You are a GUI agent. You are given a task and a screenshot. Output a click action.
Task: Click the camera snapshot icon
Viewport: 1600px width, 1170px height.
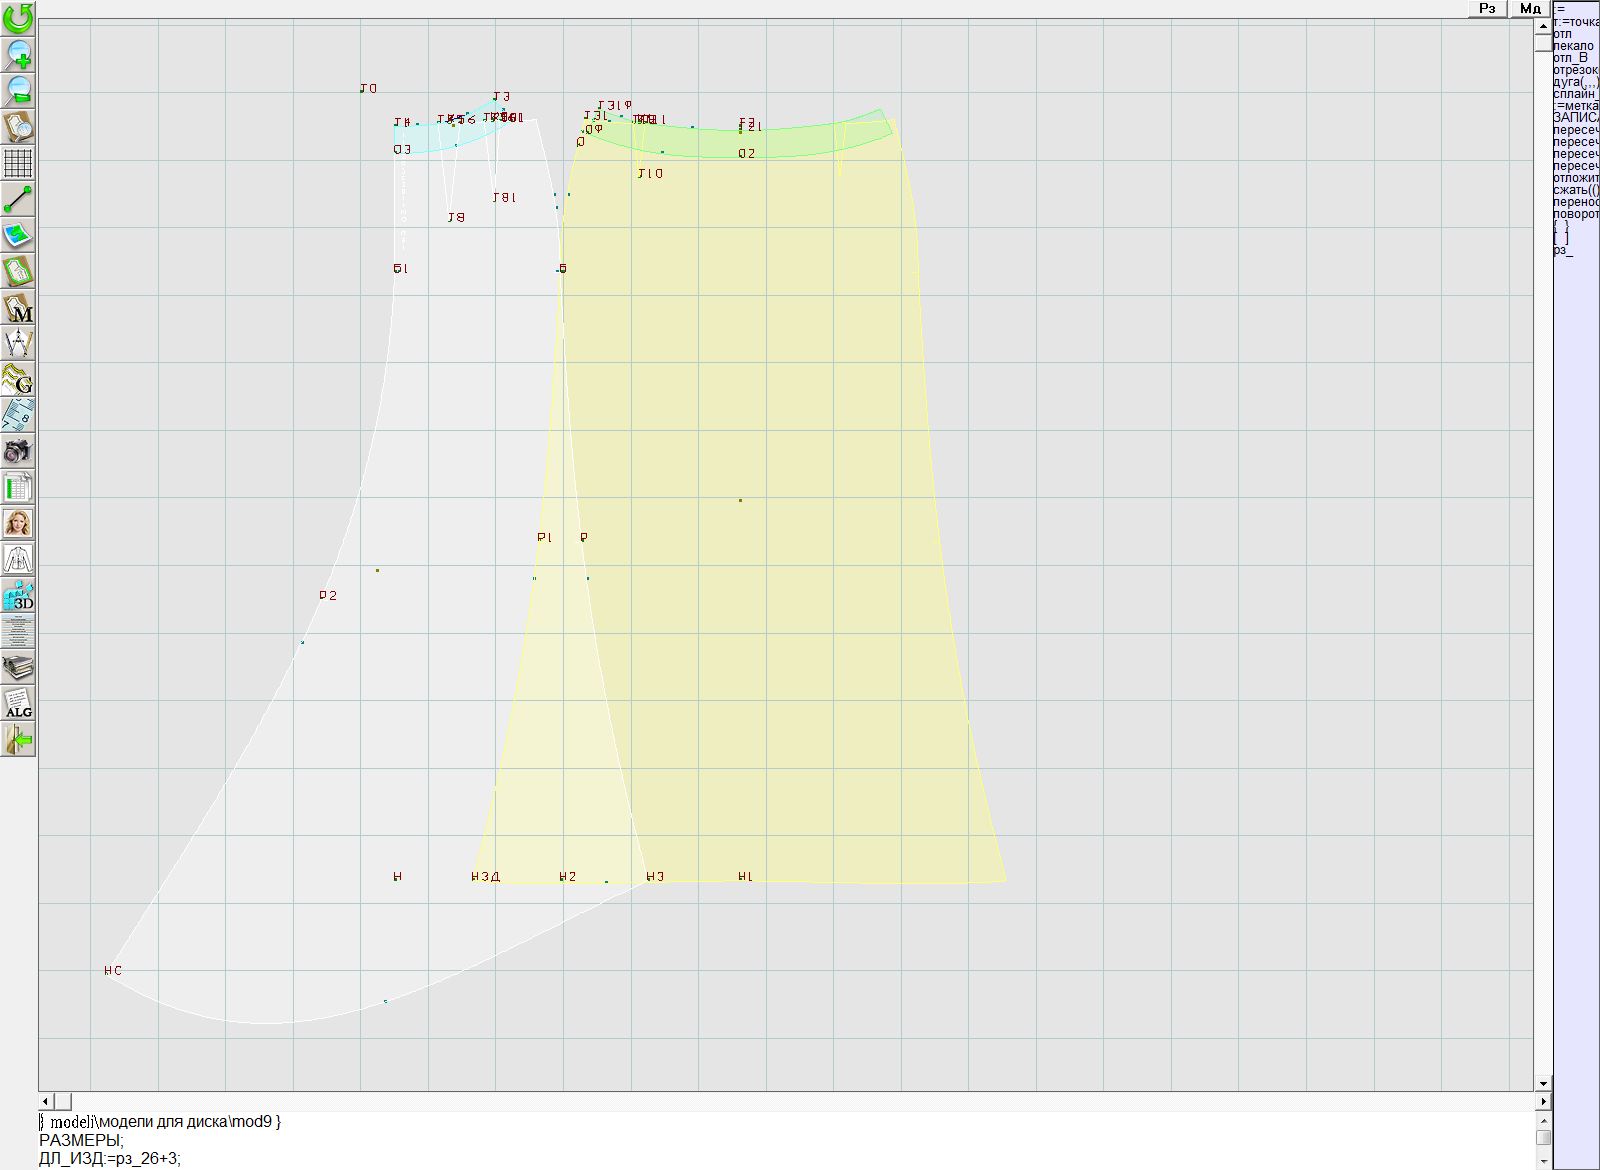pos(18,451)
